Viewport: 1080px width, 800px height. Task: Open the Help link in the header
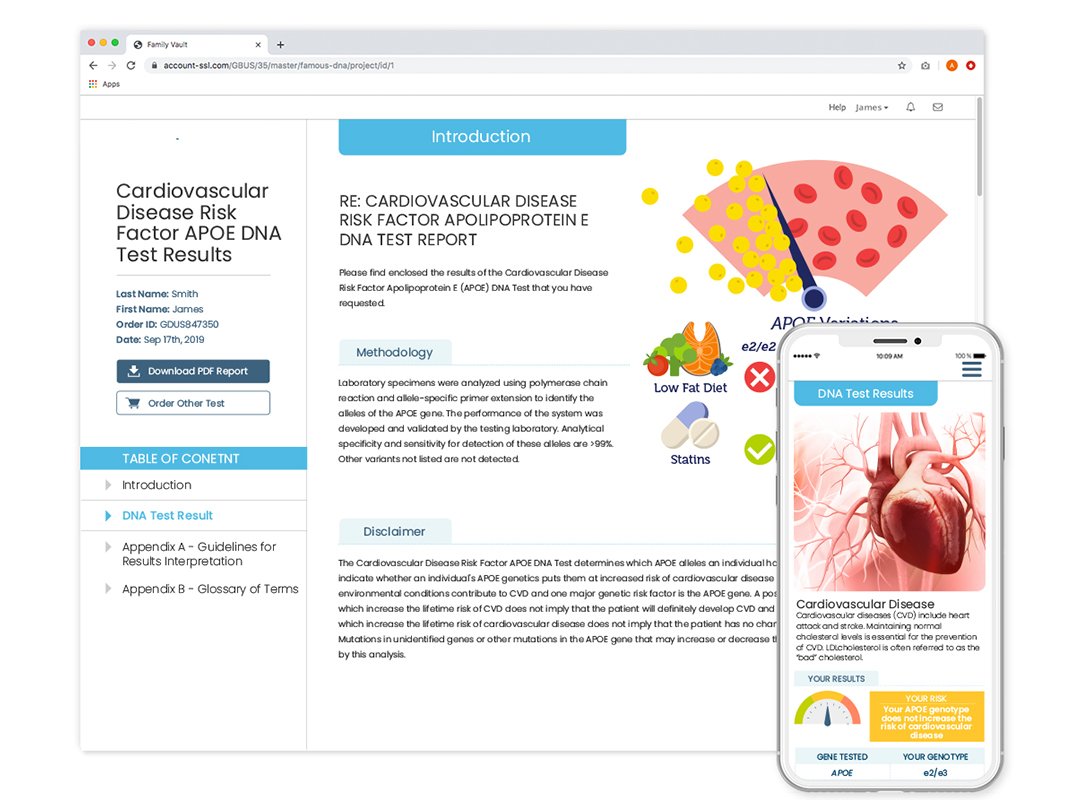[837, 107]
